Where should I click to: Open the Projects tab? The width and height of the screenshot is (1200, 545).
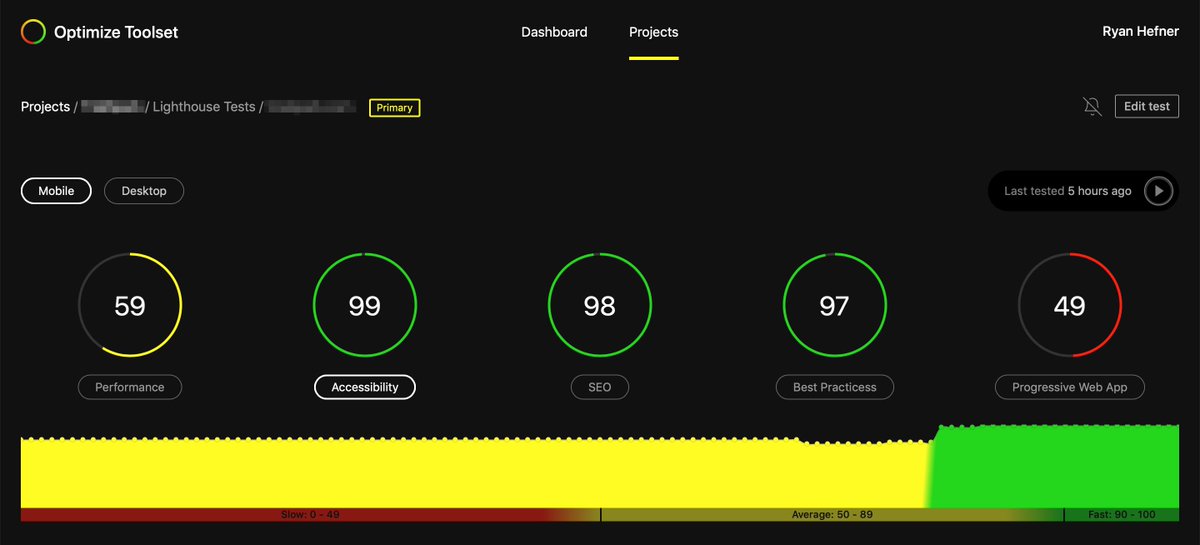point(654,32)
